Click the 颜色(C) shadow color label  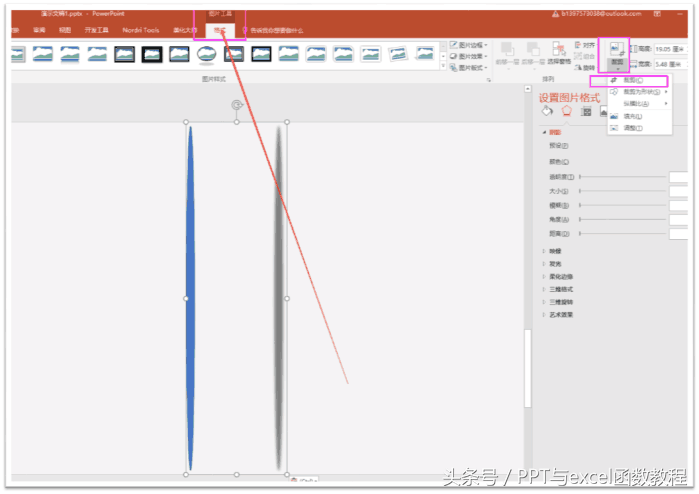[x=559, y=162]
